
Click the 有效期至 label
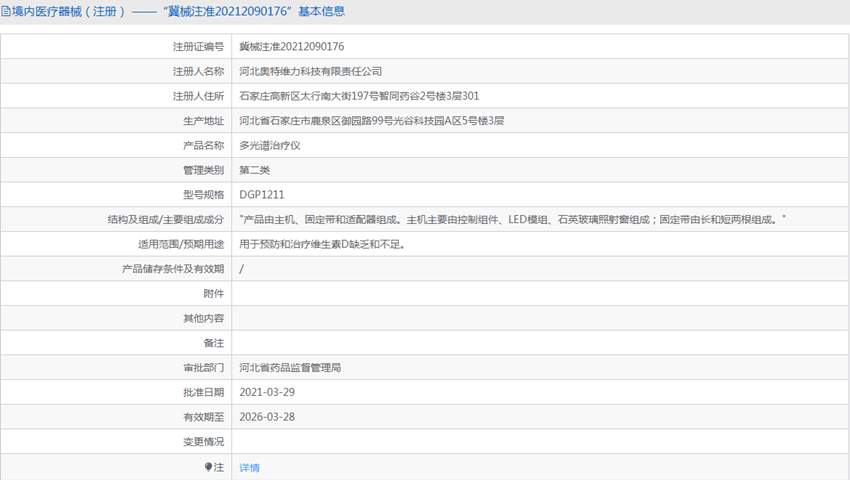point(203,417)
